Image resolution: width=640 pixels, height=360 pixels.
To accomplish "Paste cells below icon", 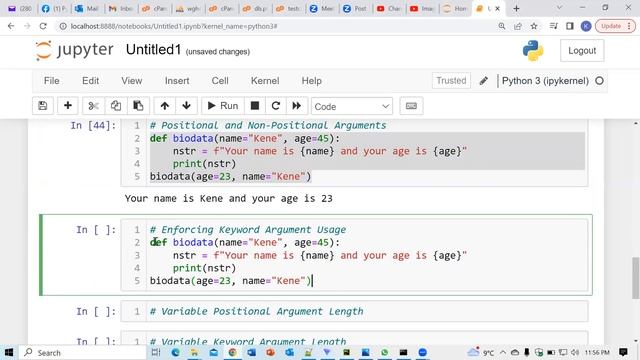I will tap(138, 106).
